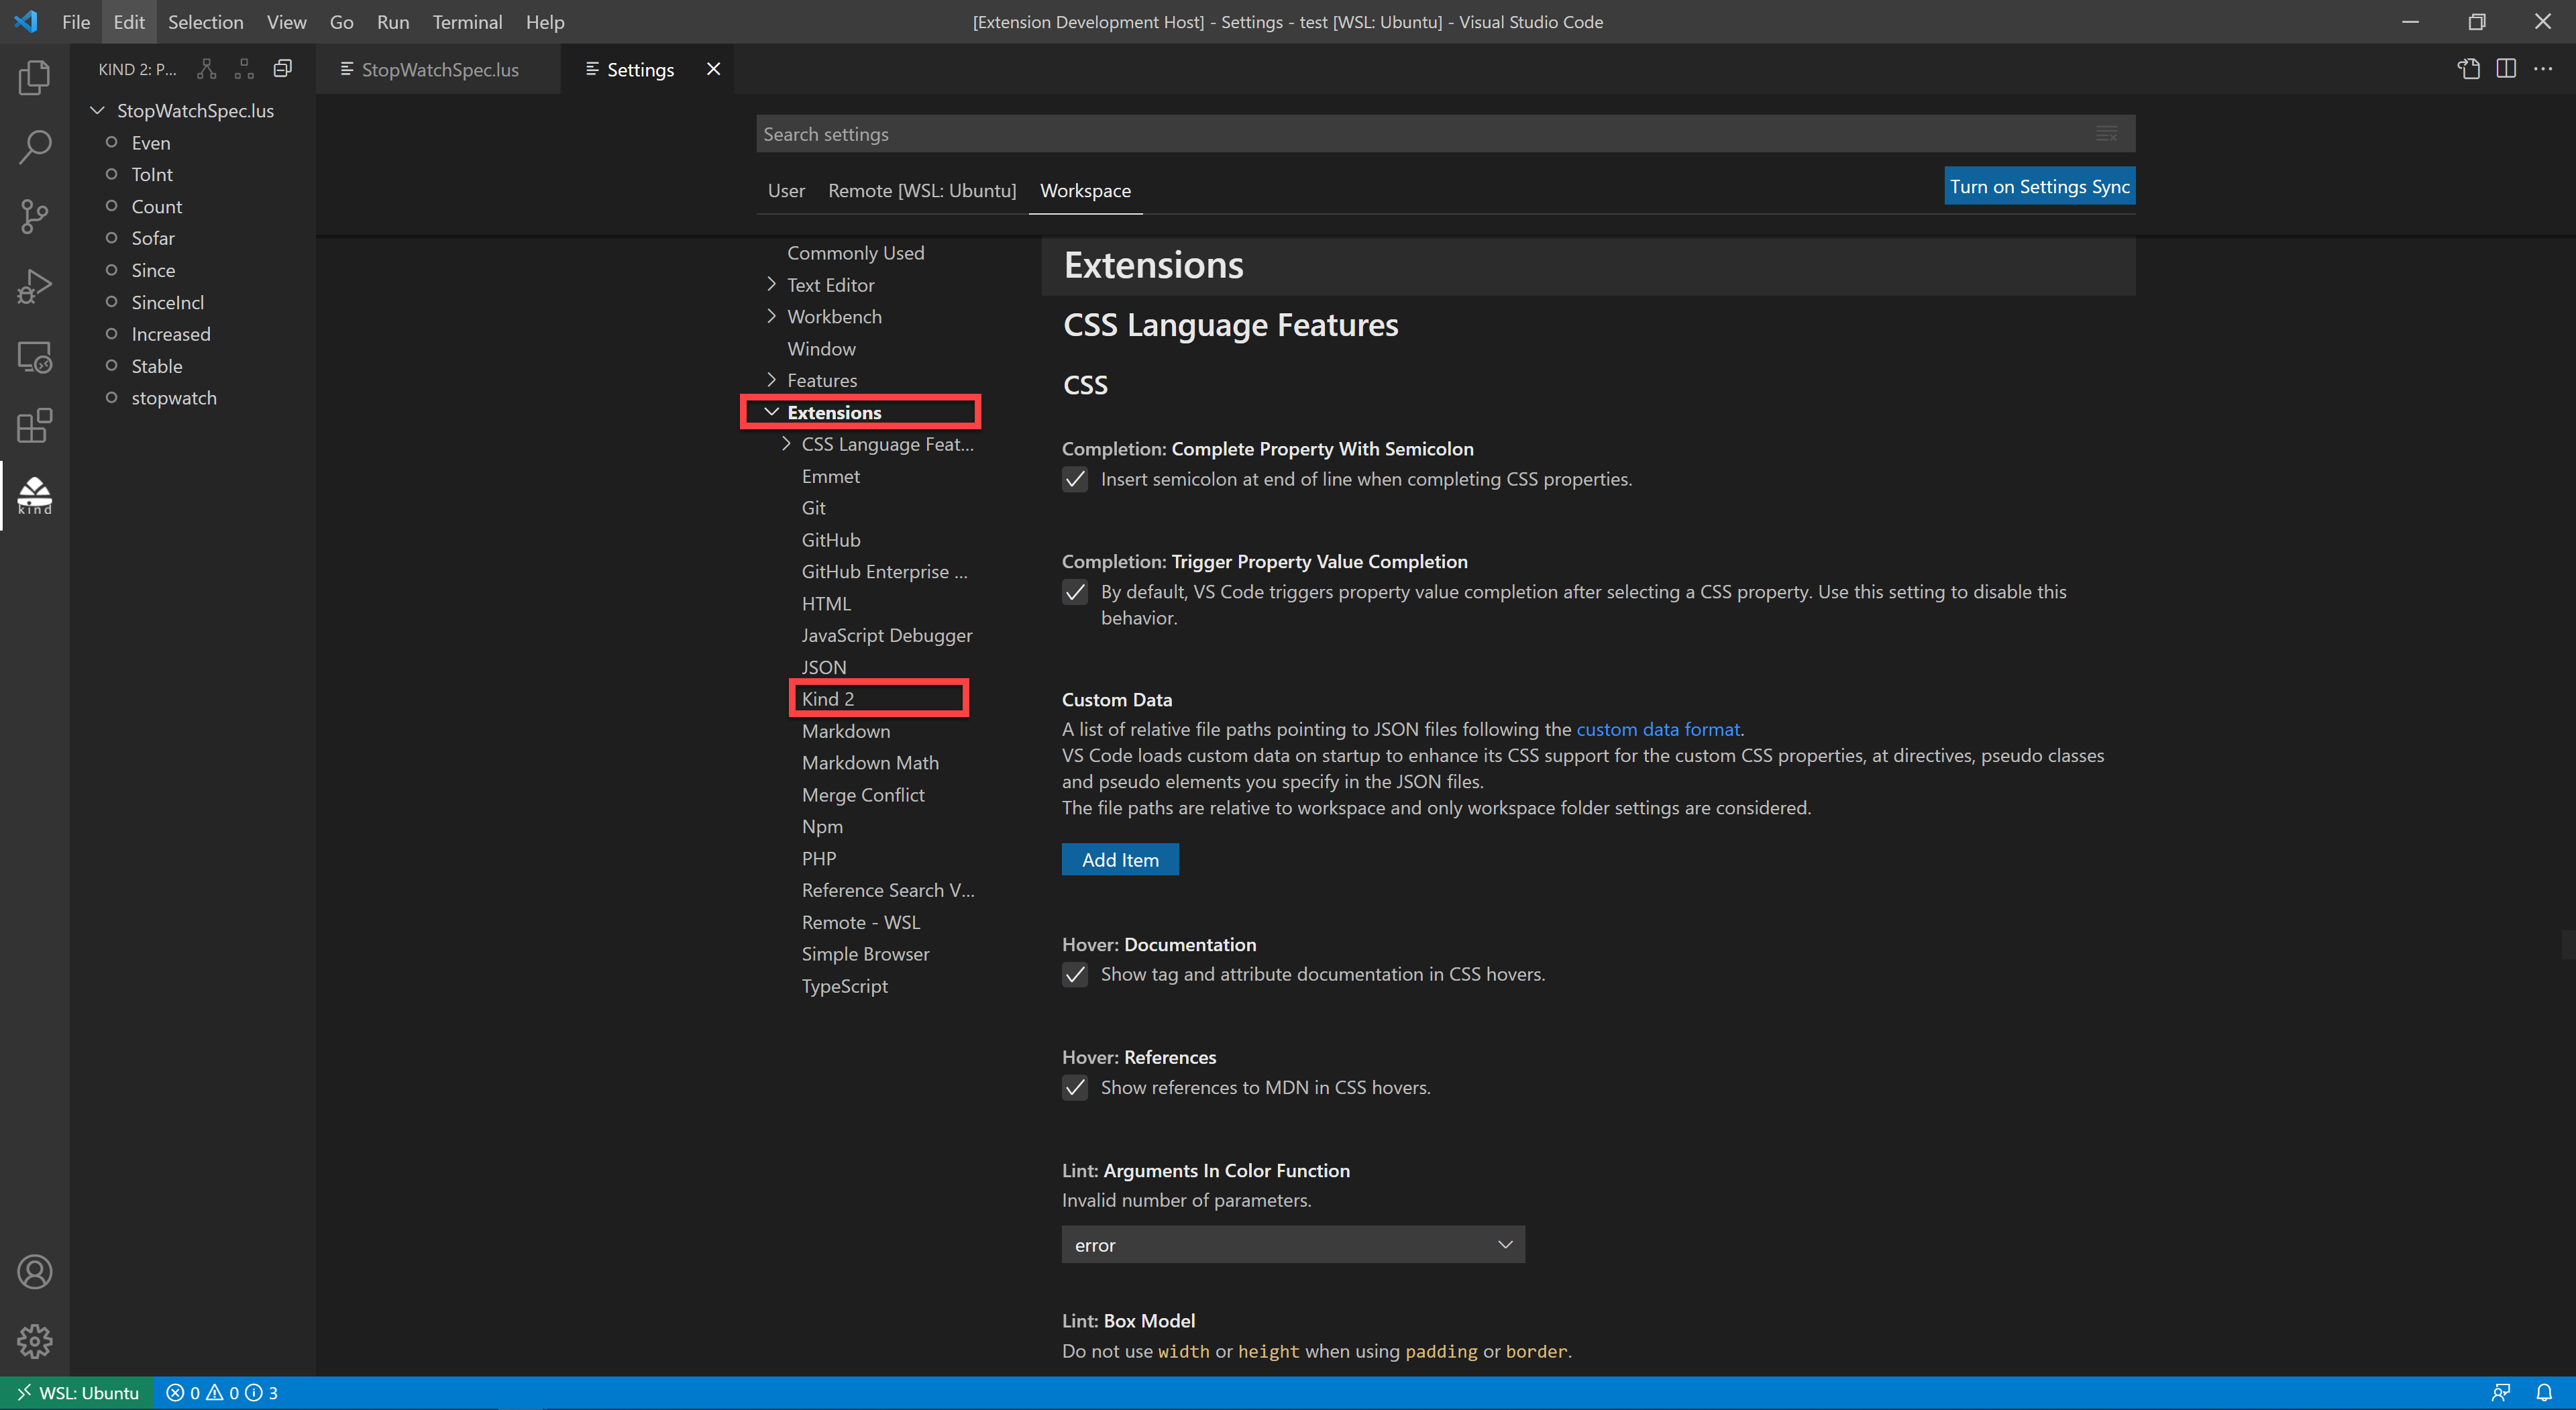Image resolution: width=2576 pixels, height=1410 pixels.
Task: Open the custom data format link
Action: coord(1658,729)
